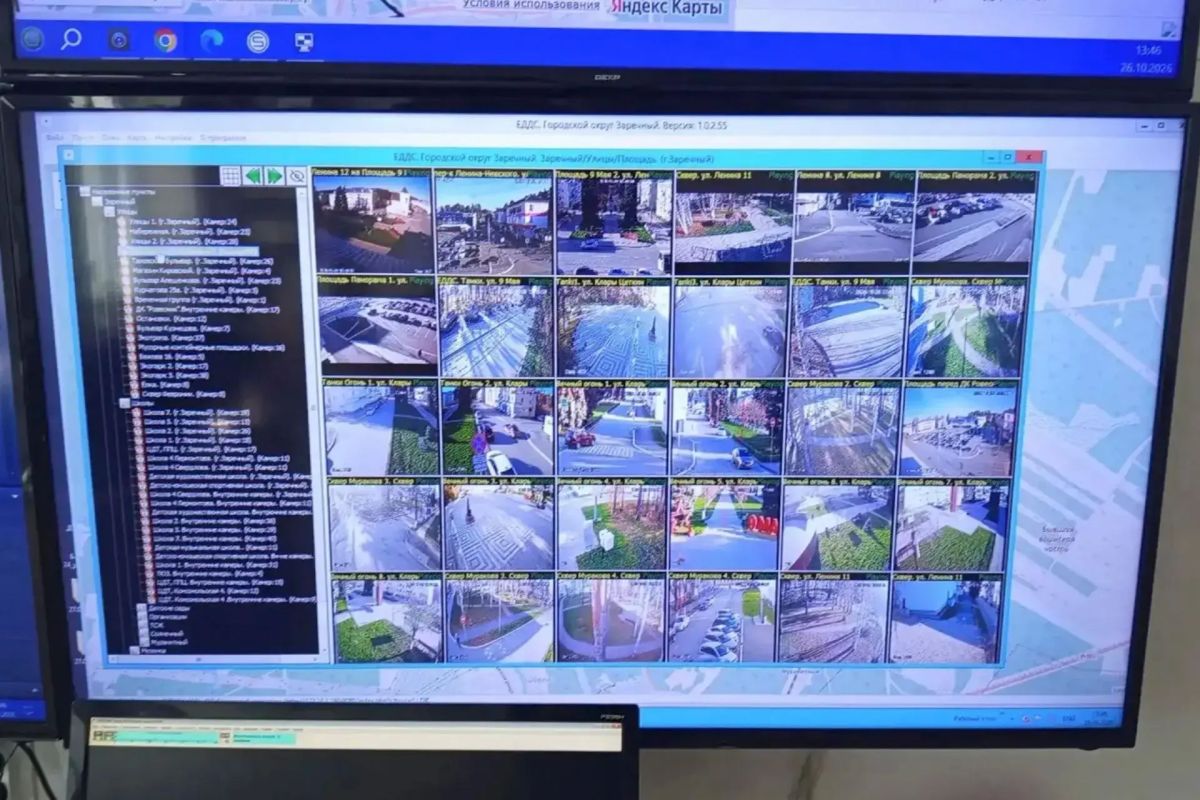Open the Яндекс Карты logo on top monitor
This screenshot has width=1200, height=800.
click(x=669, y=8)
